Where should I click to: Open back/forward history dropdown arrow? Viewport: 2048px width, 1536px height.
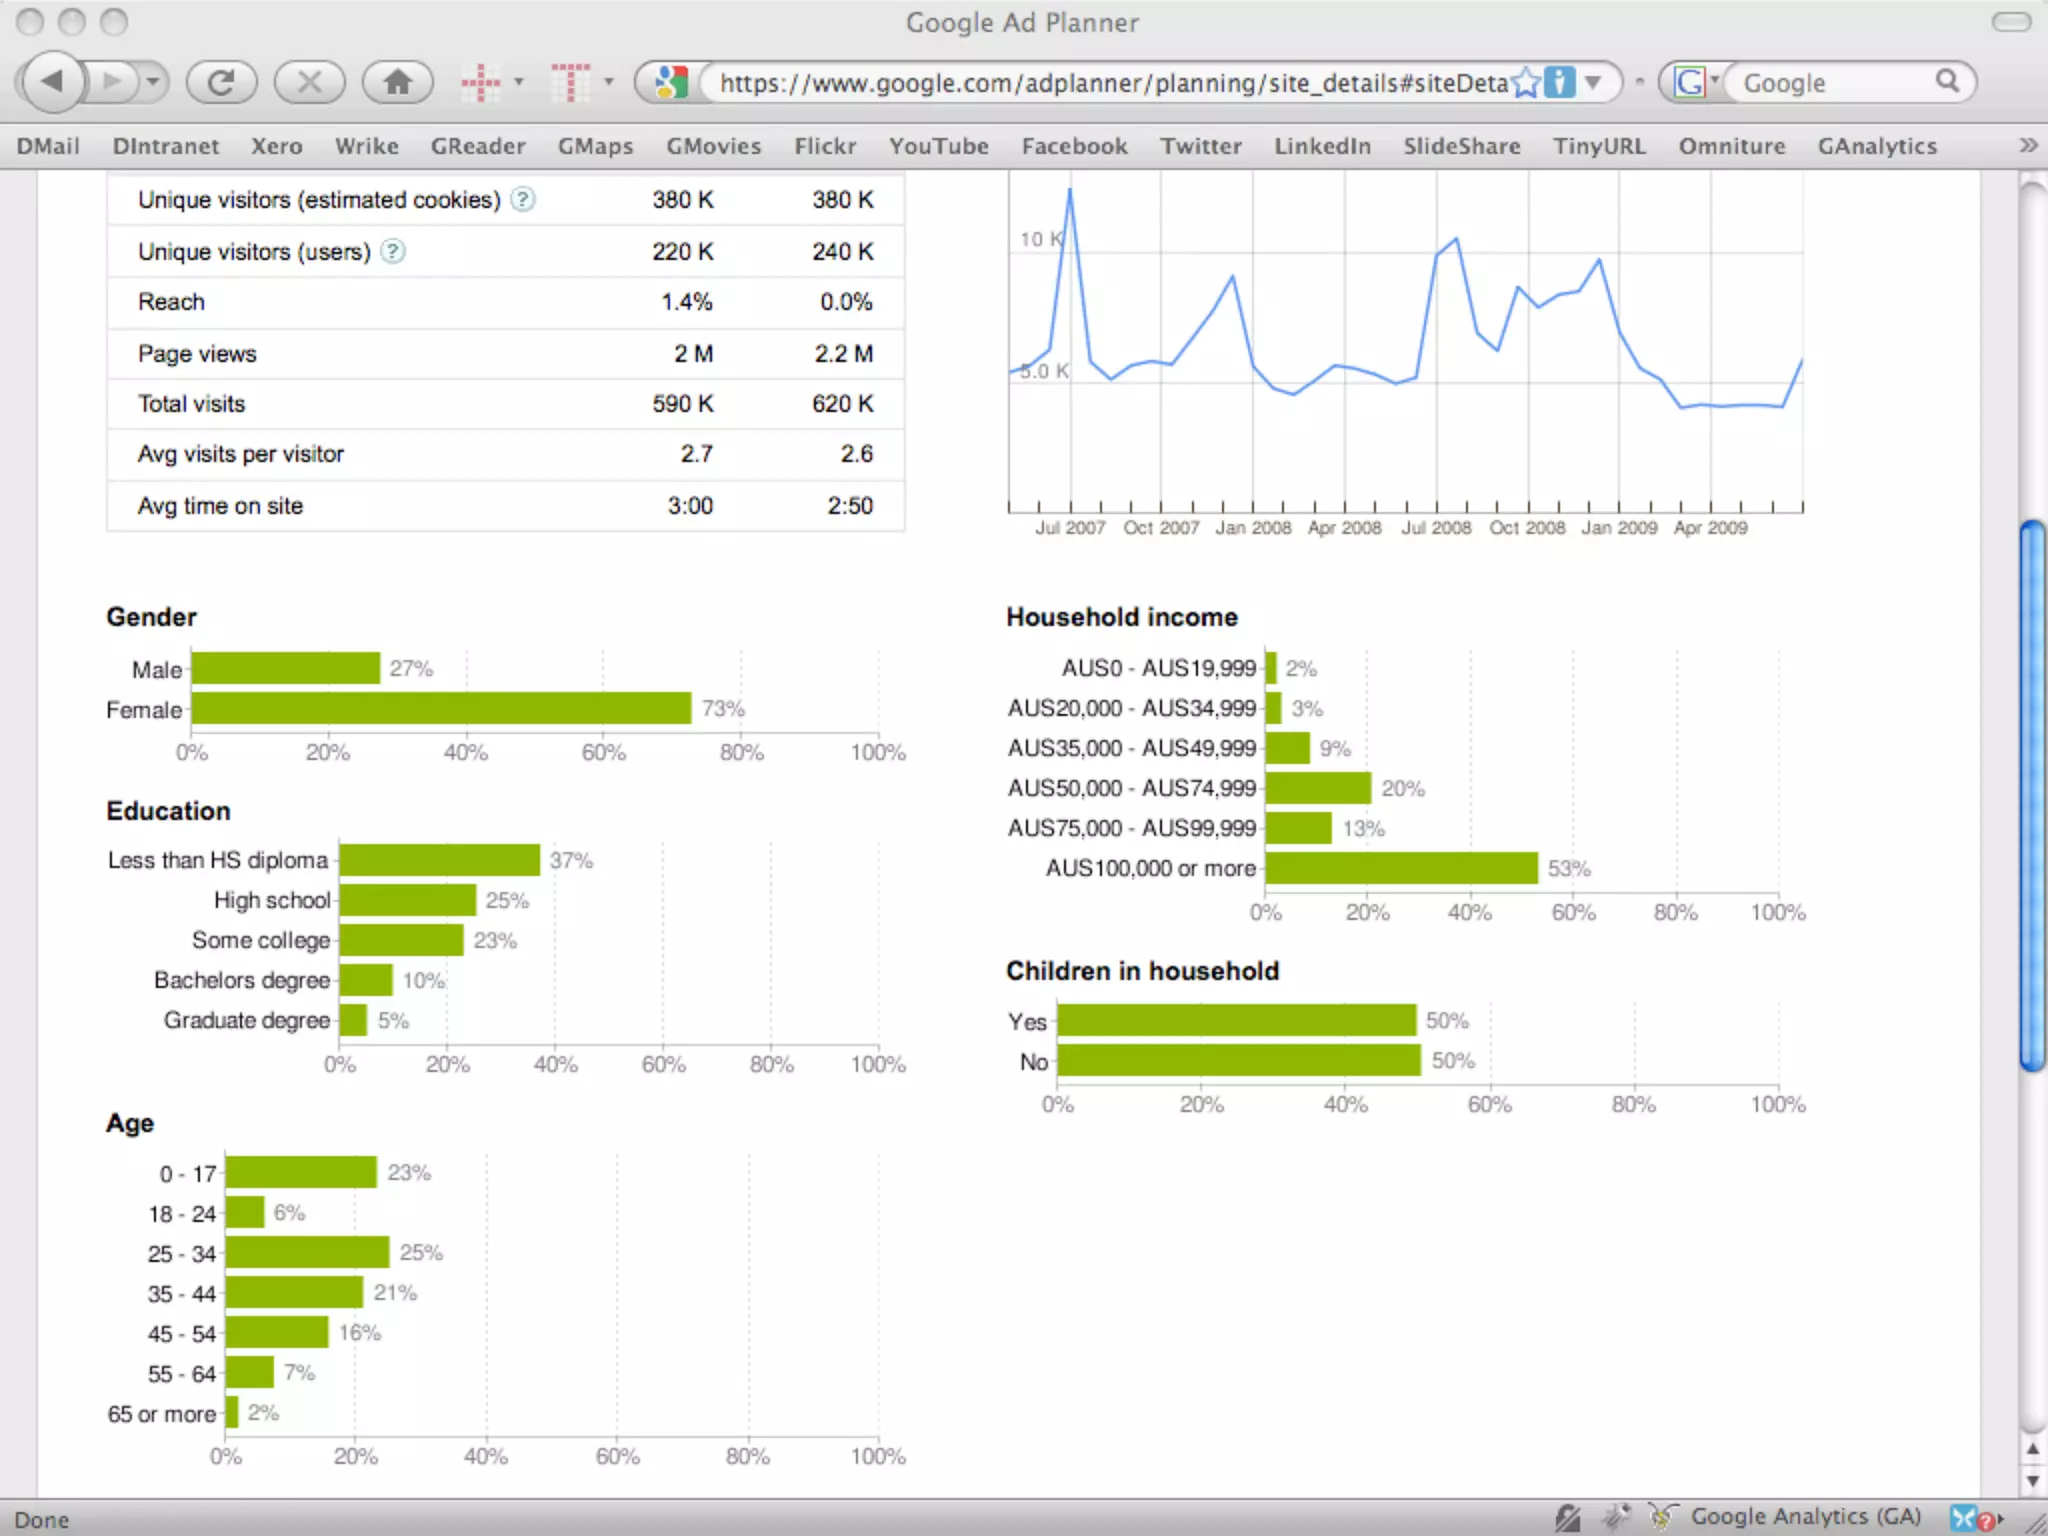pos(153,81)
